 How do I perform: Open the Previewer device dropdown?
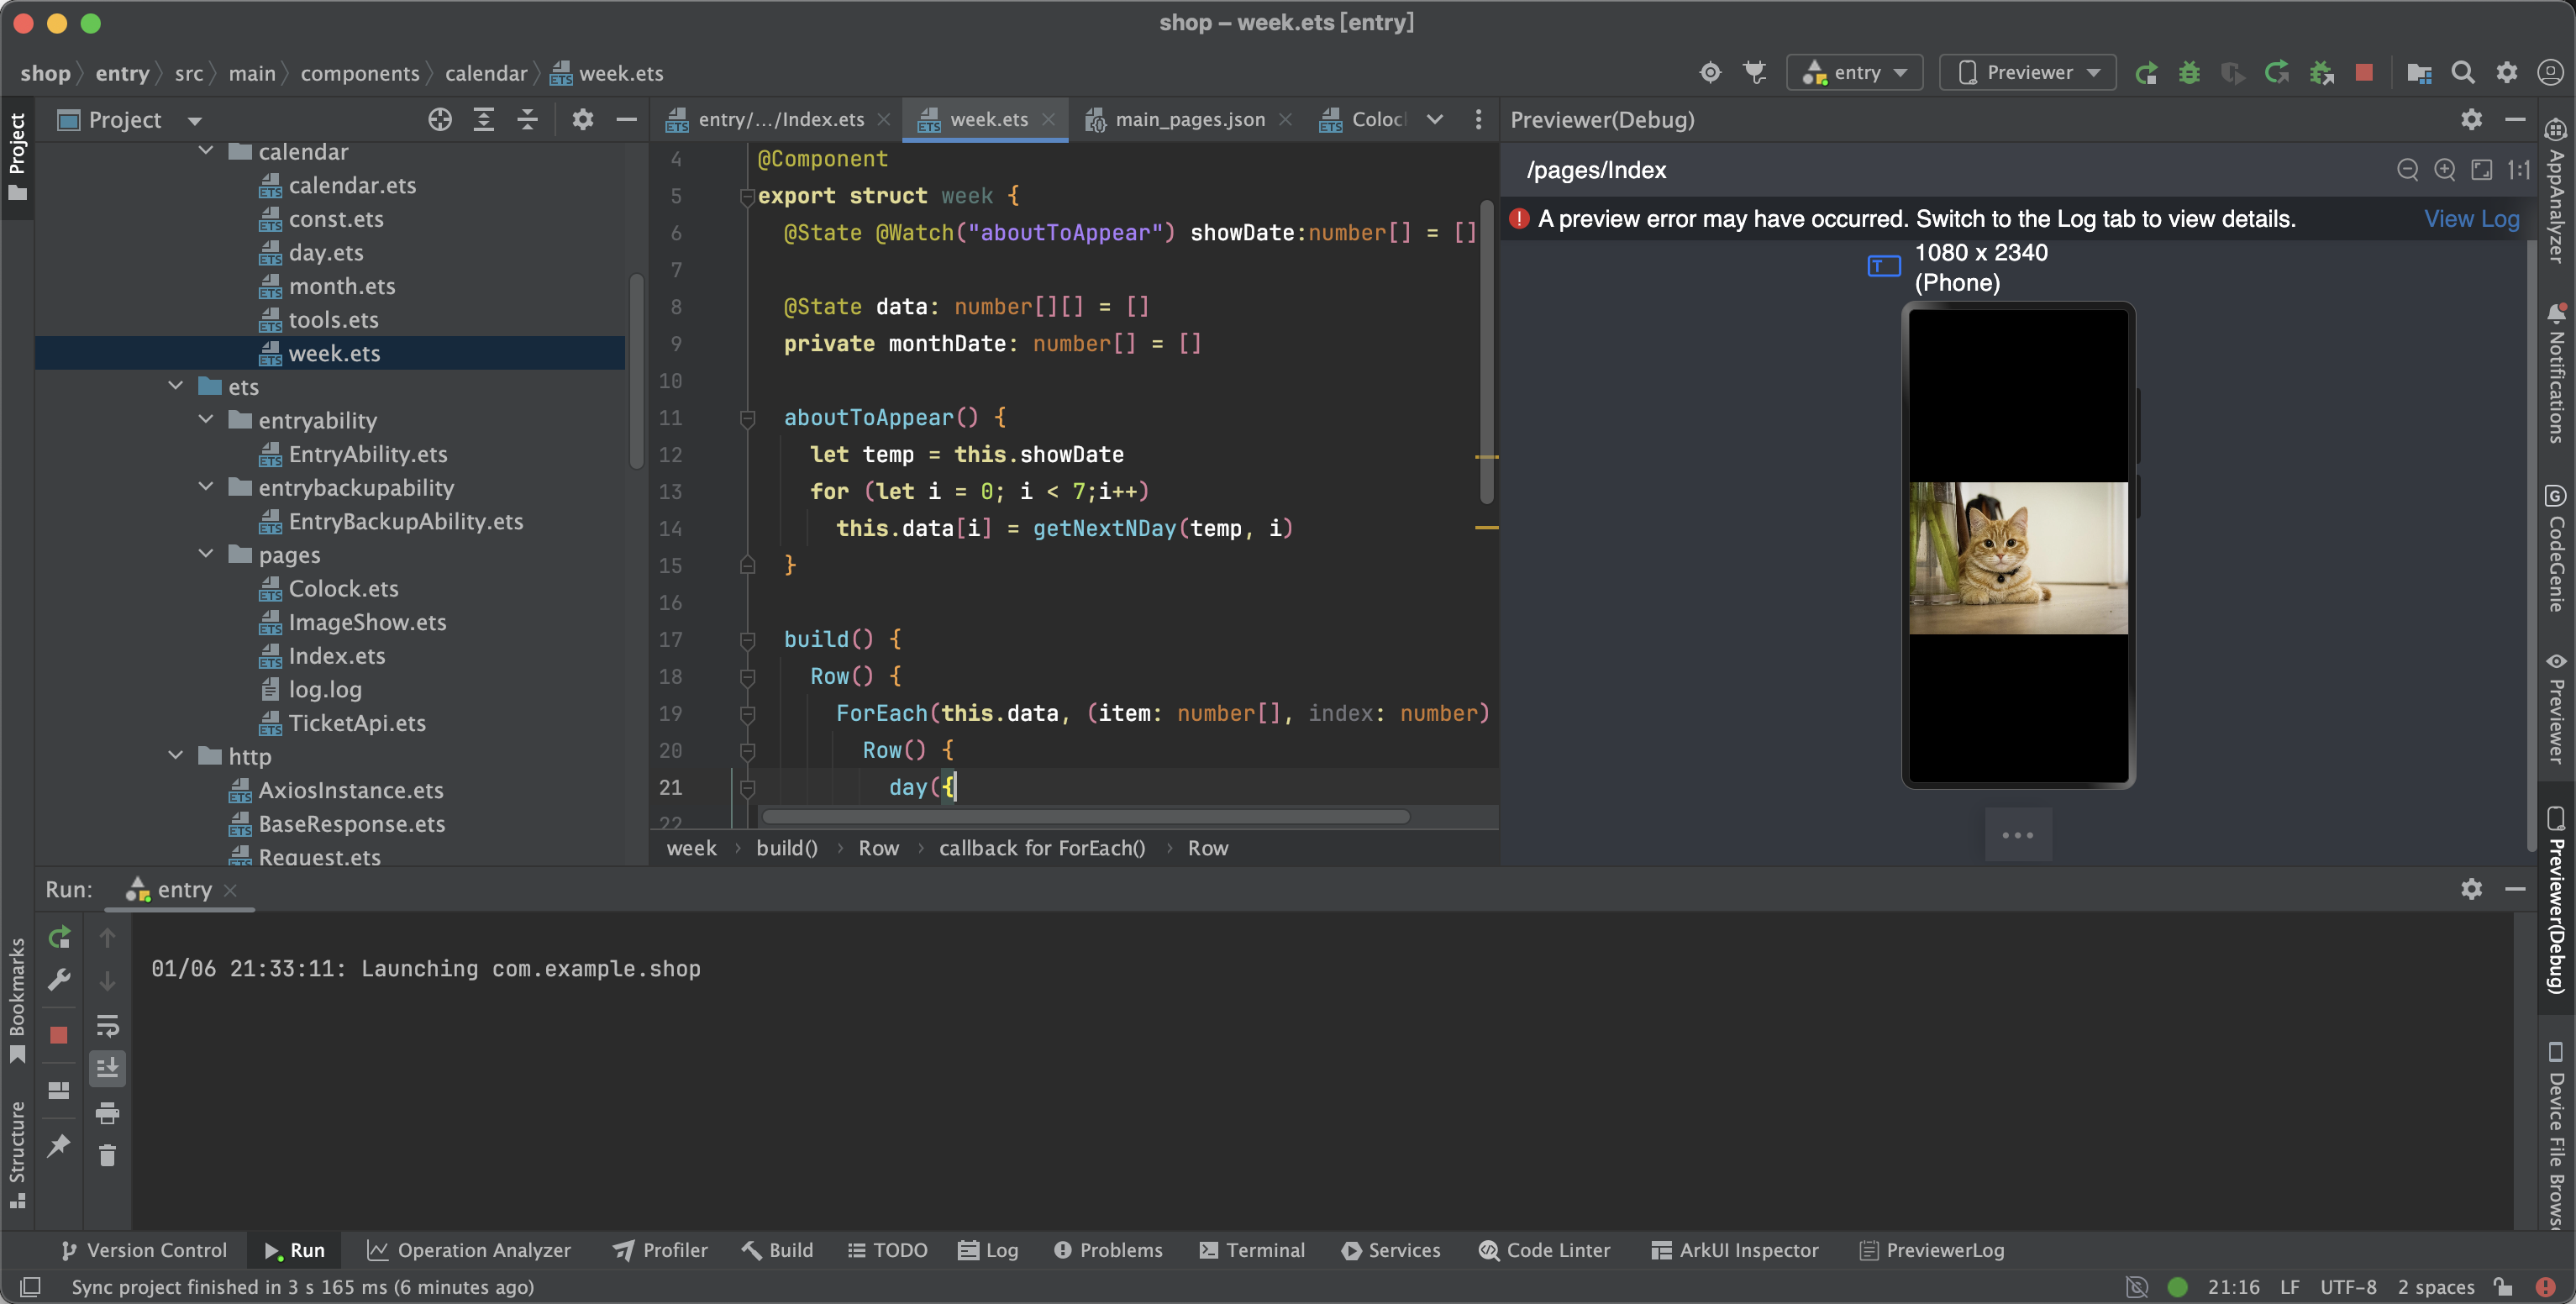[2027, 73]
